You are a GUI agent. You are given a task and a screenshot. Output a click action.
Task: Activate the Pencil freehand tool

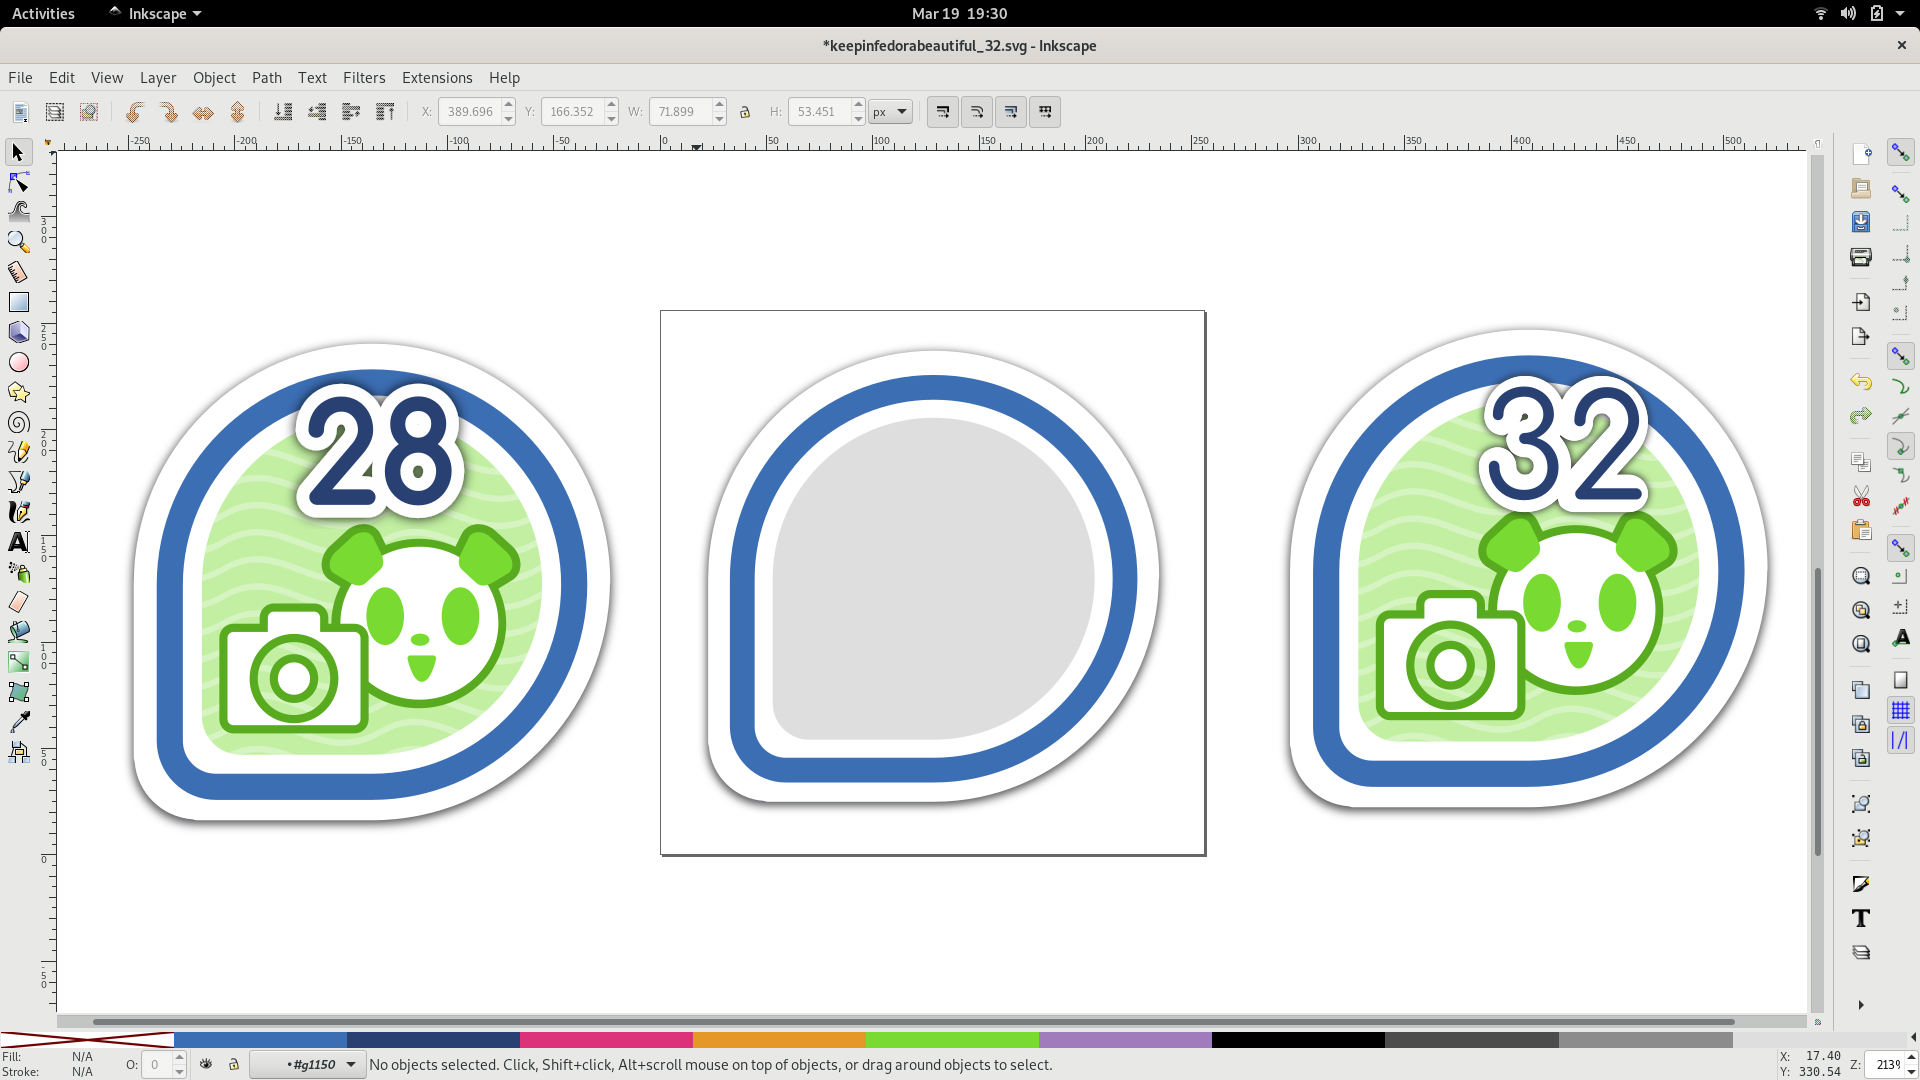point(18,452)
